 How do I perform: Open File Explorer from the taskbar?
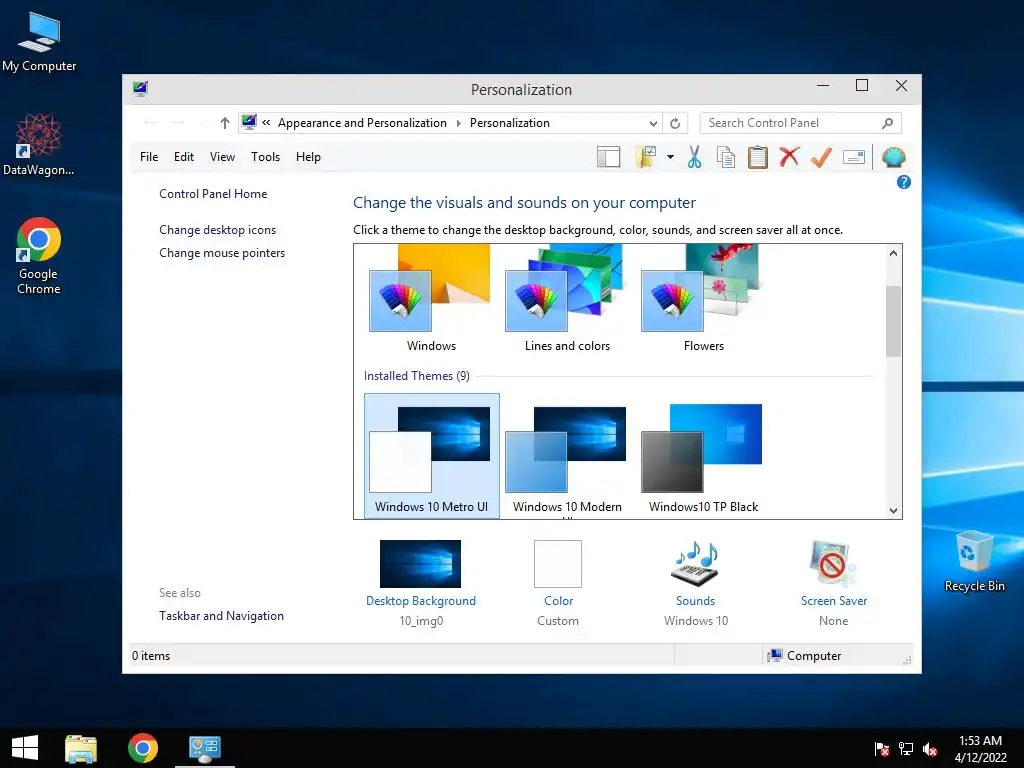click(x=81, y=748)
